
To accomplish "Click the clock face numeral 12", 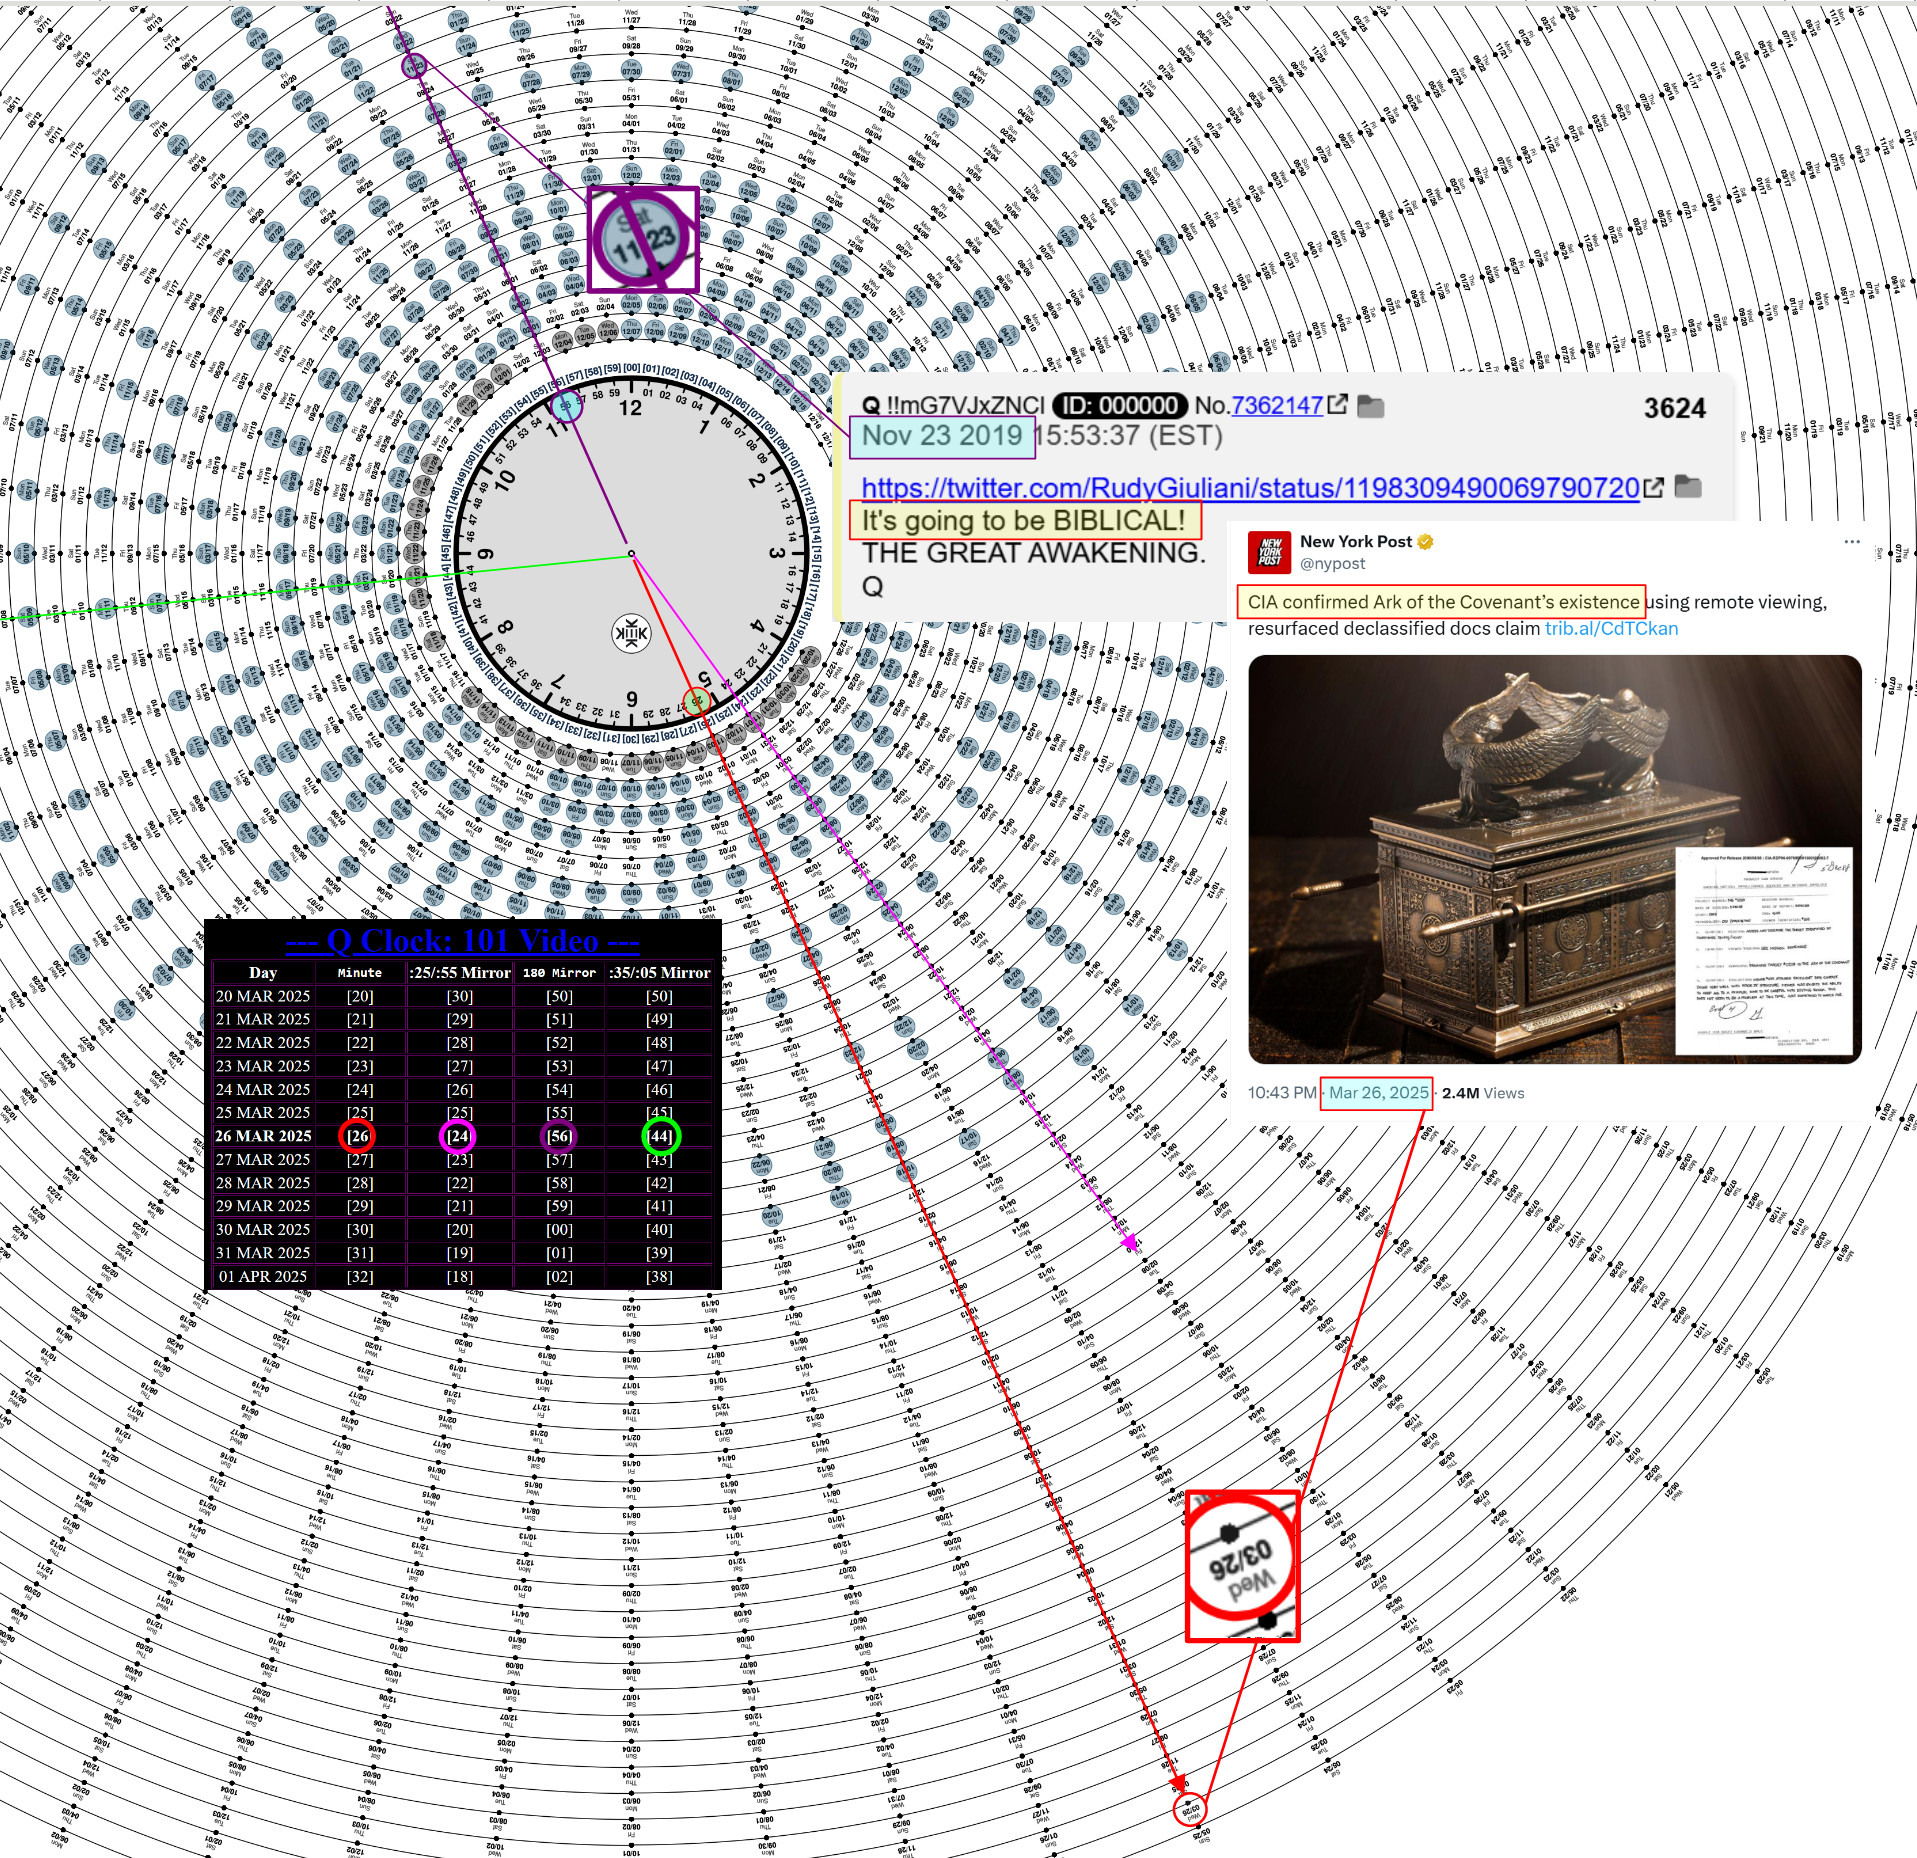I will click(x=630, y=408).
